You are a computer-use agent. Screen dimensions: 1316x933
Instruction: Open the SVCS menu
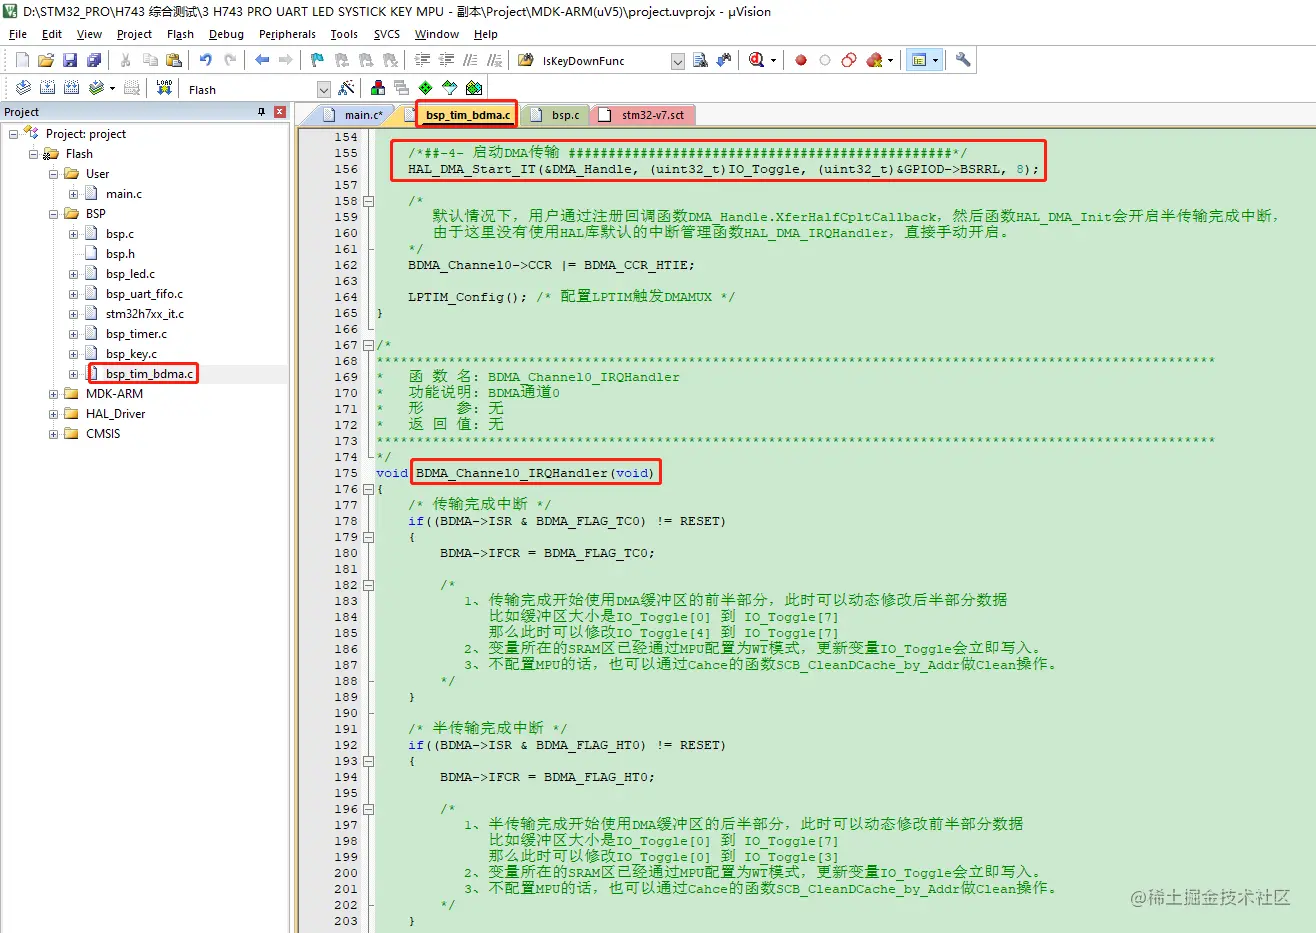pos(386,34)
